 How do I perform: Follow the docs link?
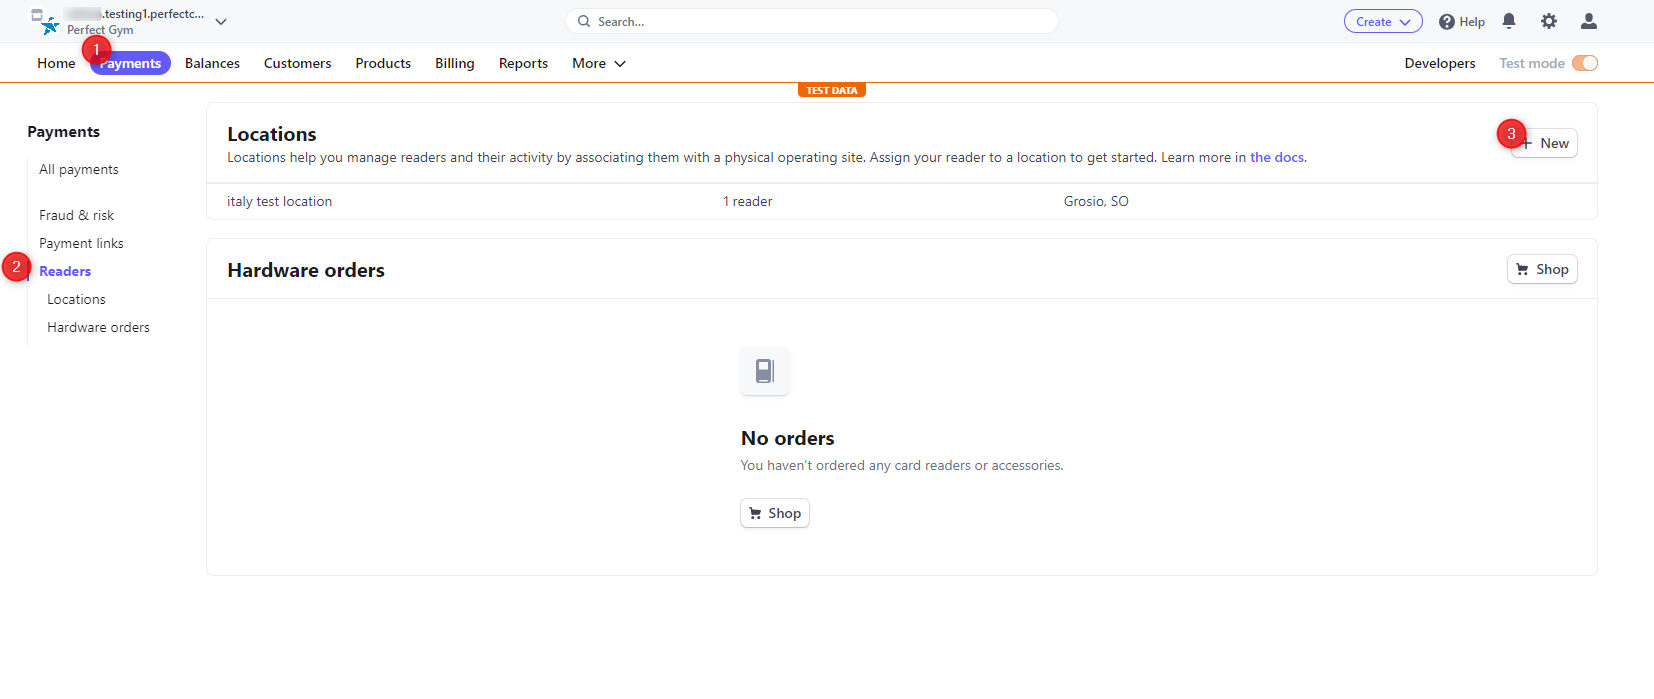(x=1276, y=157)
